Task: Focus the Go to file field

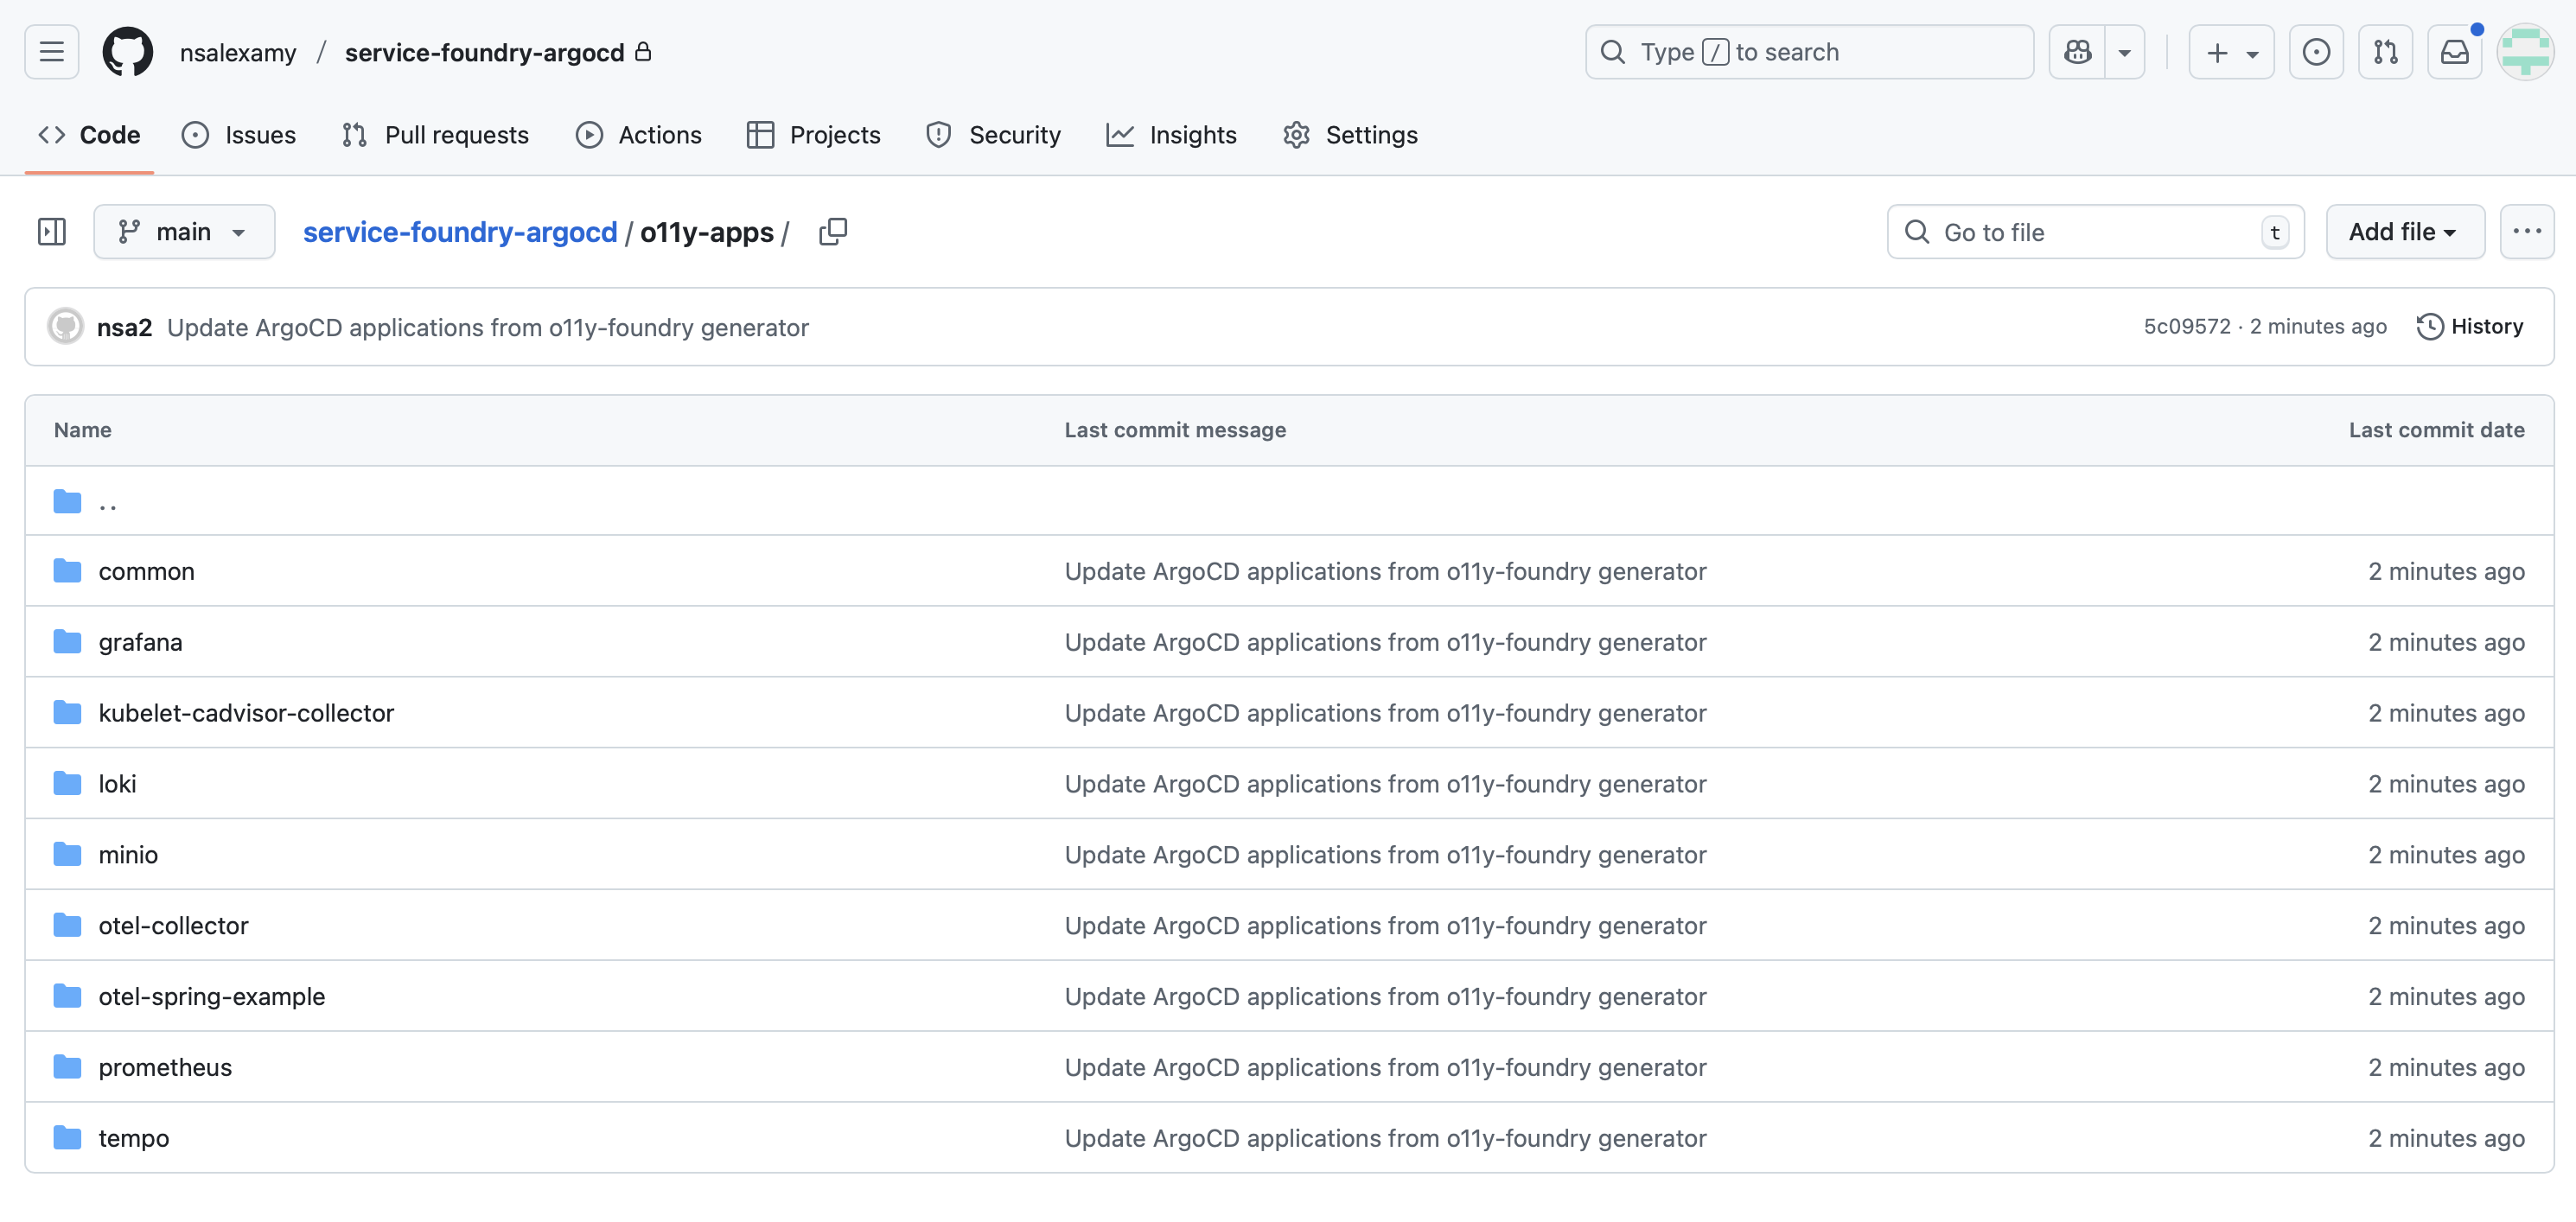Action: tap(2096, 232)
